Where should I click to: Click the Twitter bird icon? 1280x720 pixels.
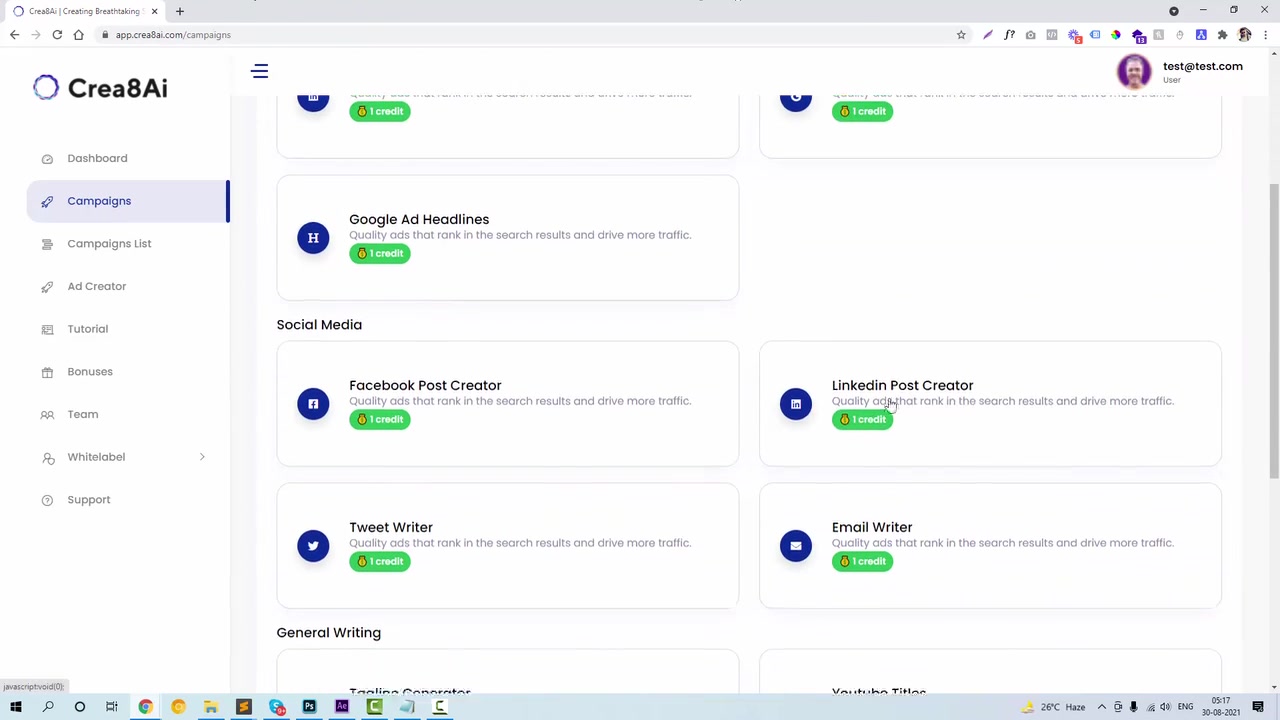coord(313,546)
